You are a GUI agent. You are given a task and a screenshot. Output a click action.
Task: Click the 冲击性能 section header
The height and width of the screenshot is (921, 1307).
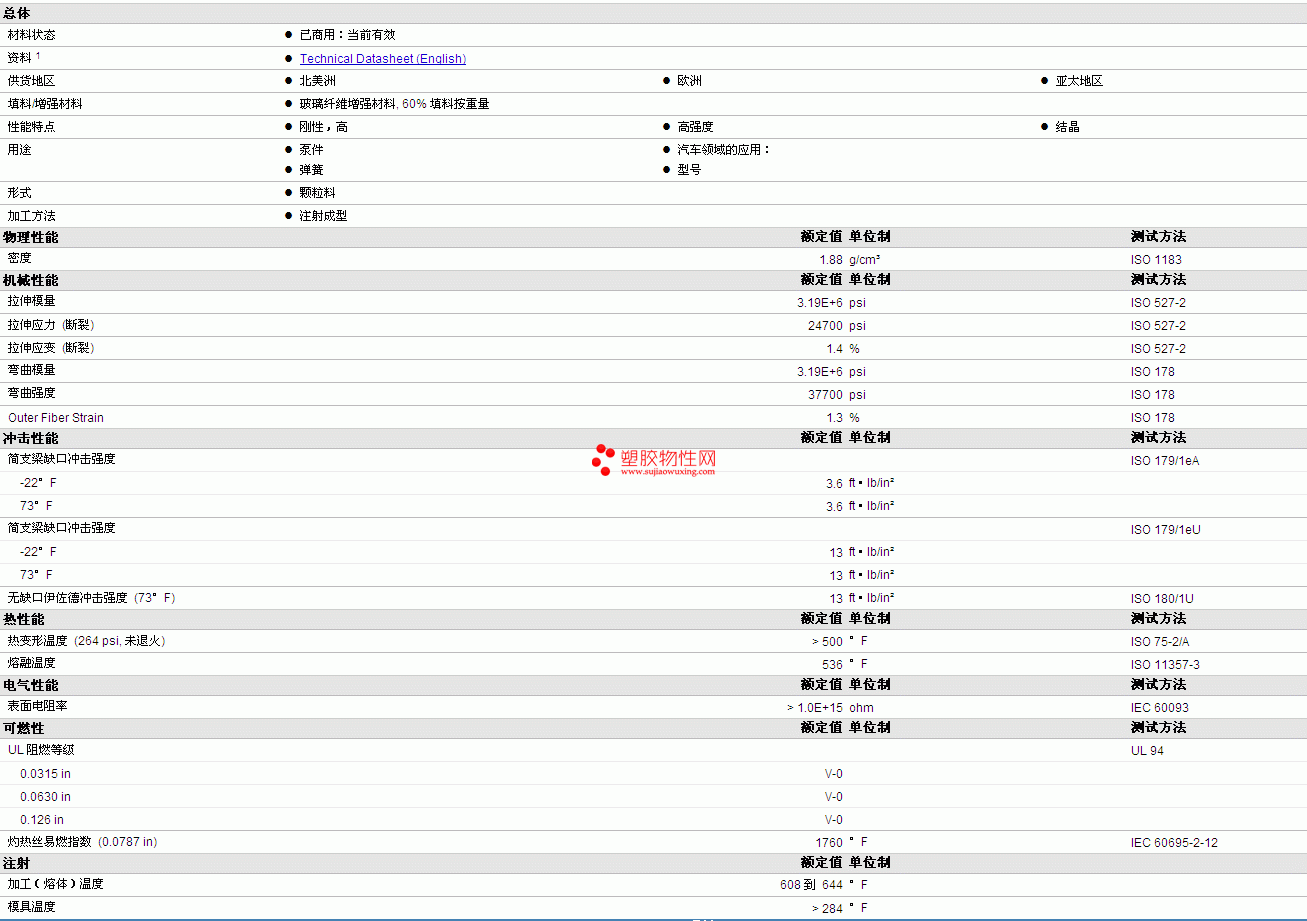click(31, 439)
